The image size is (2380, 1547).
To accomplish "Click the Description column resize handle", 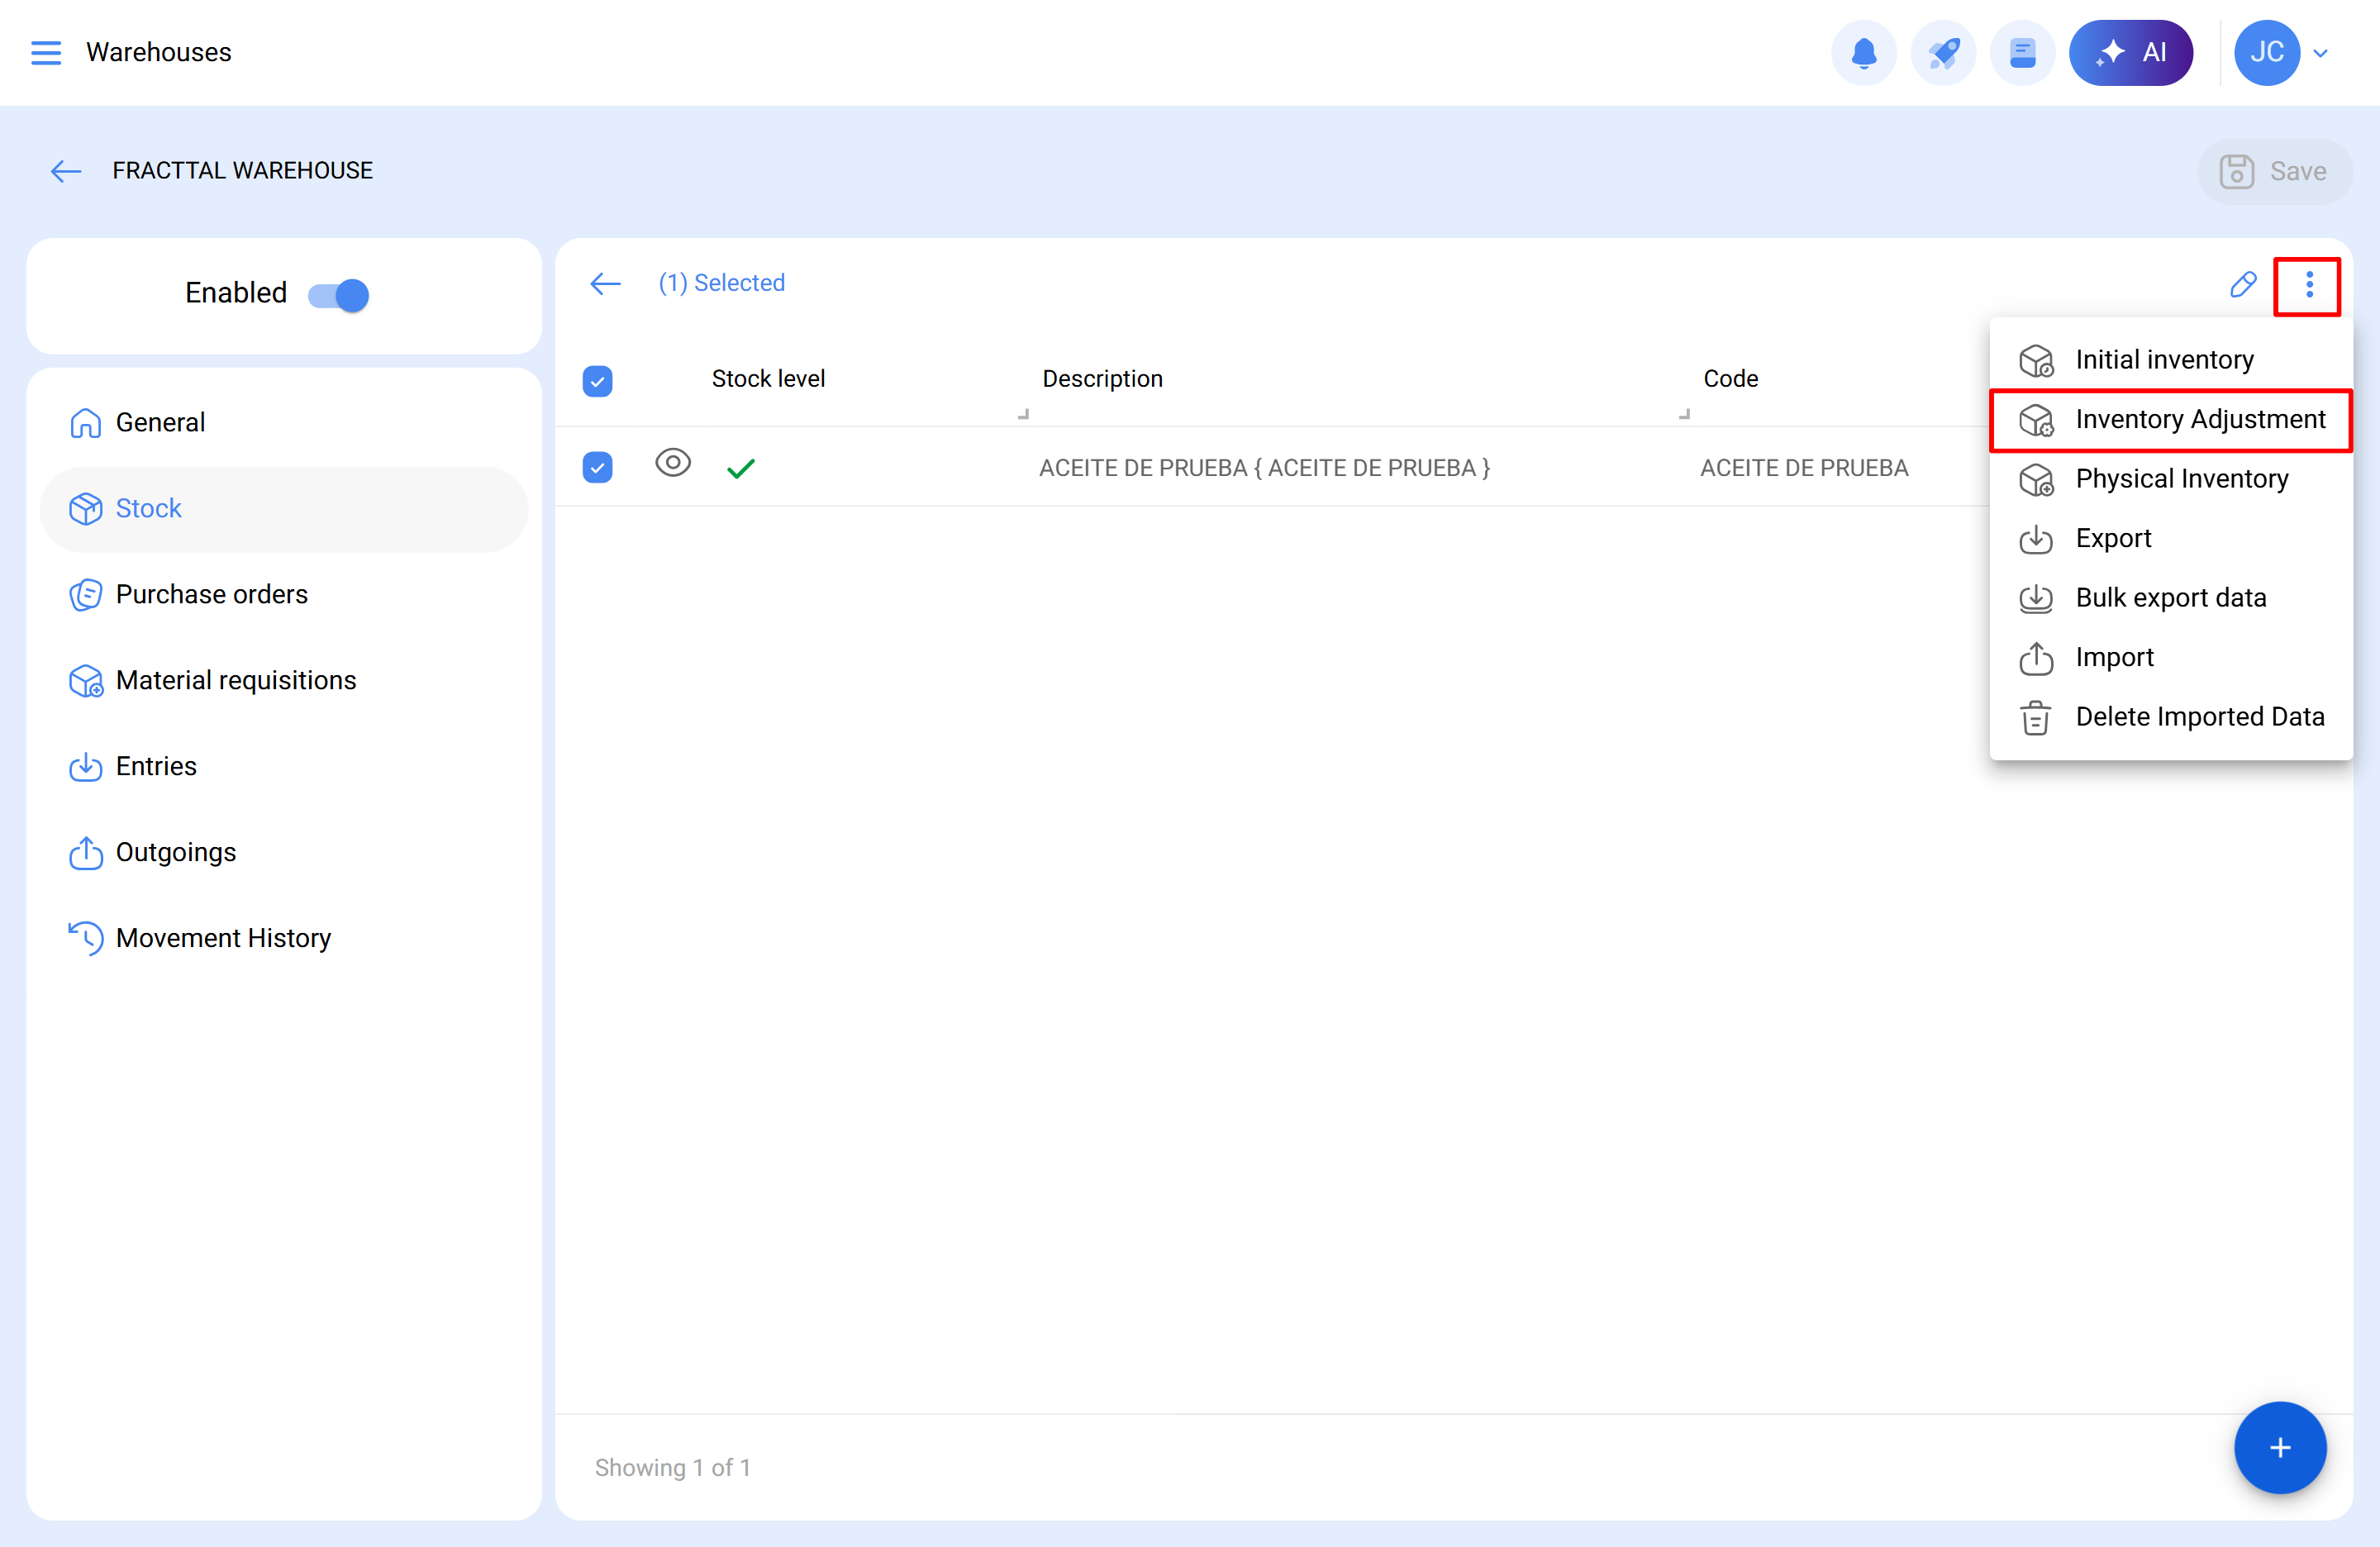I will 1684,413.
